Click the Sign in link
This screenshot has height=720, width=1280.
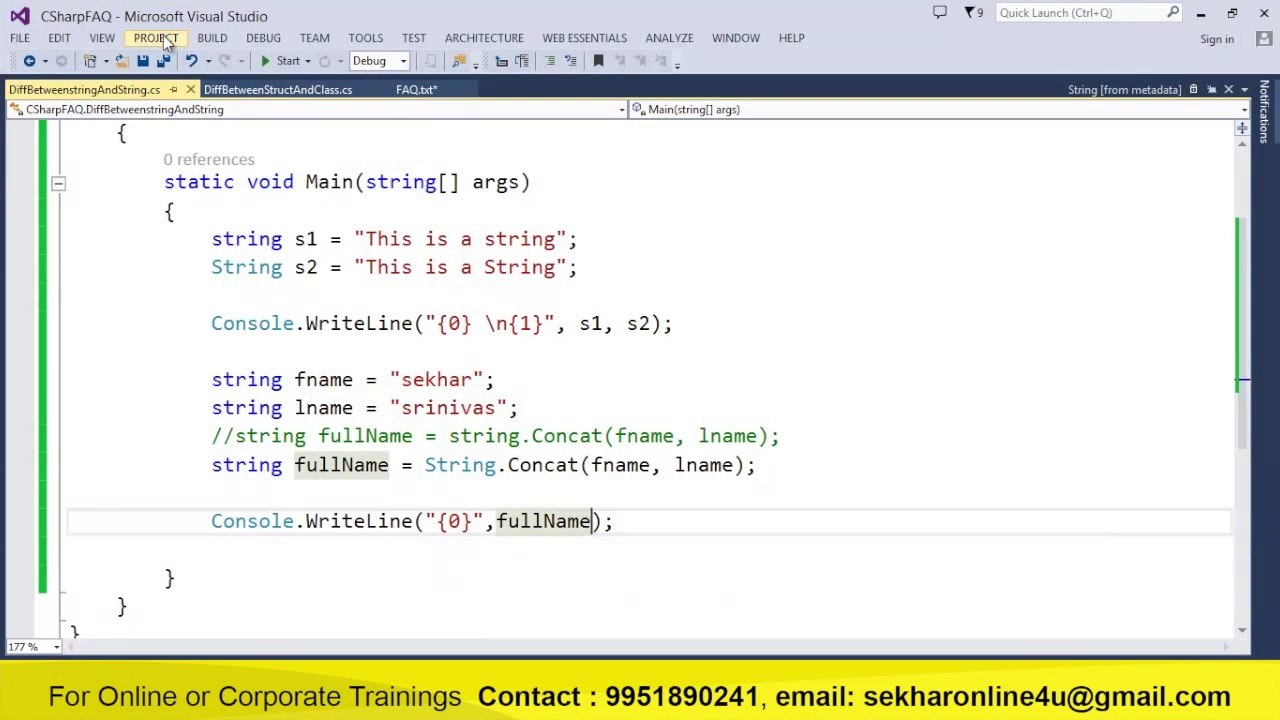pos(1217,39)
